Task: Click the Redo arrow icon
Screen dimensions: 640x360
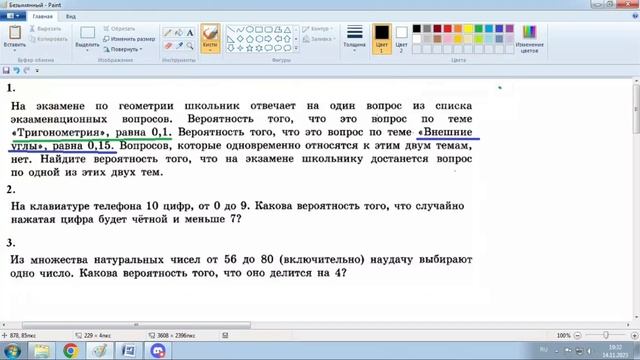Action: [27, 70]
